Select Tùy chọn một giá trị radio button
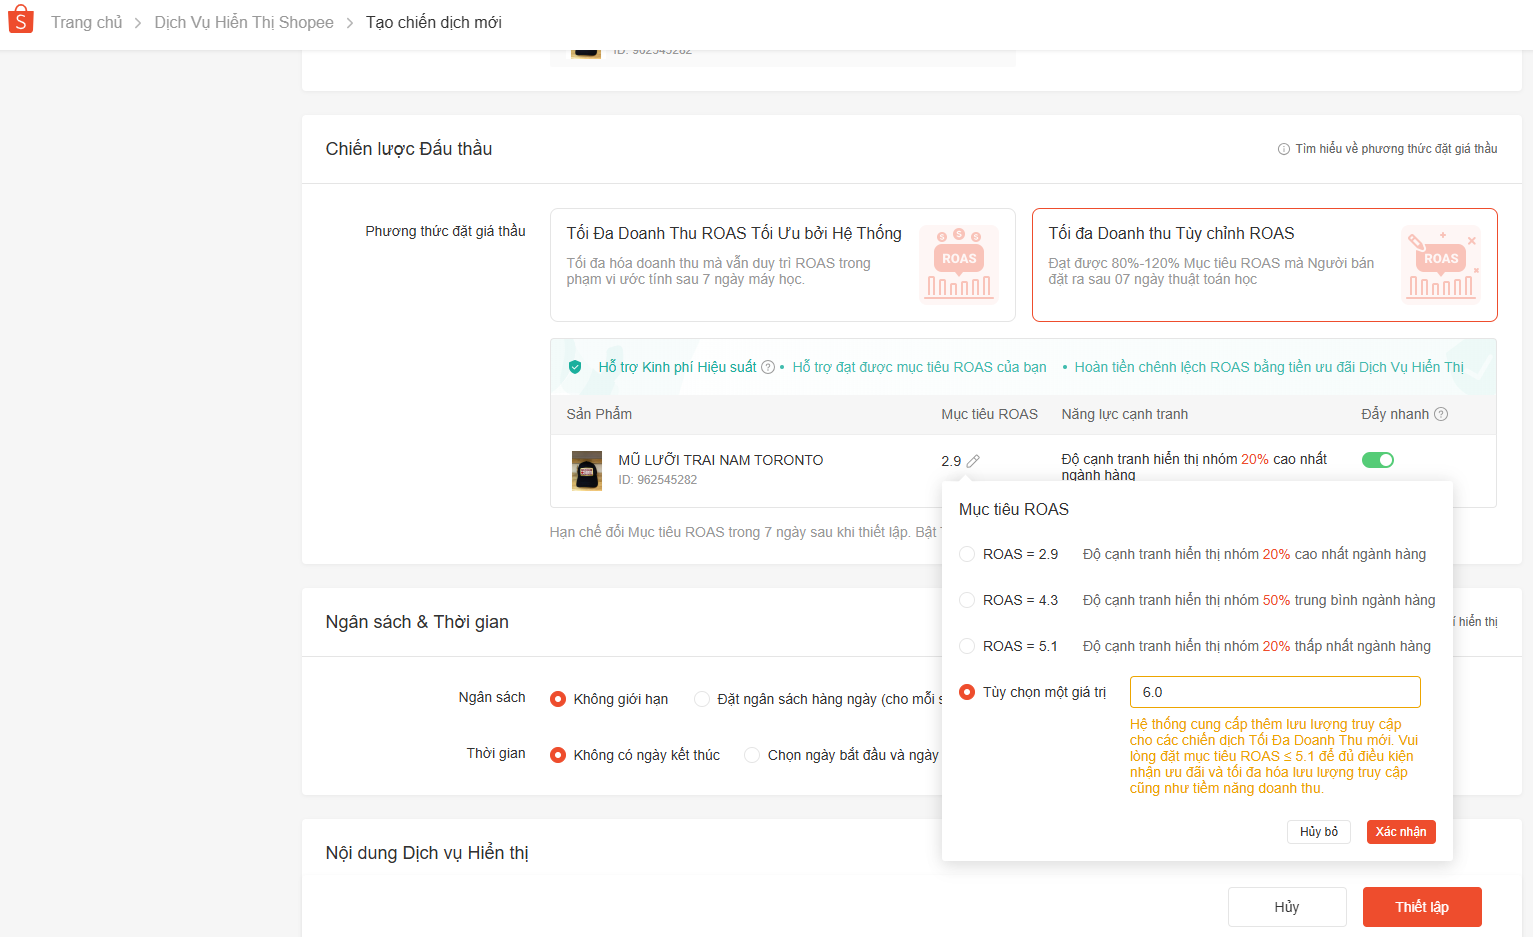 [967, 692]
